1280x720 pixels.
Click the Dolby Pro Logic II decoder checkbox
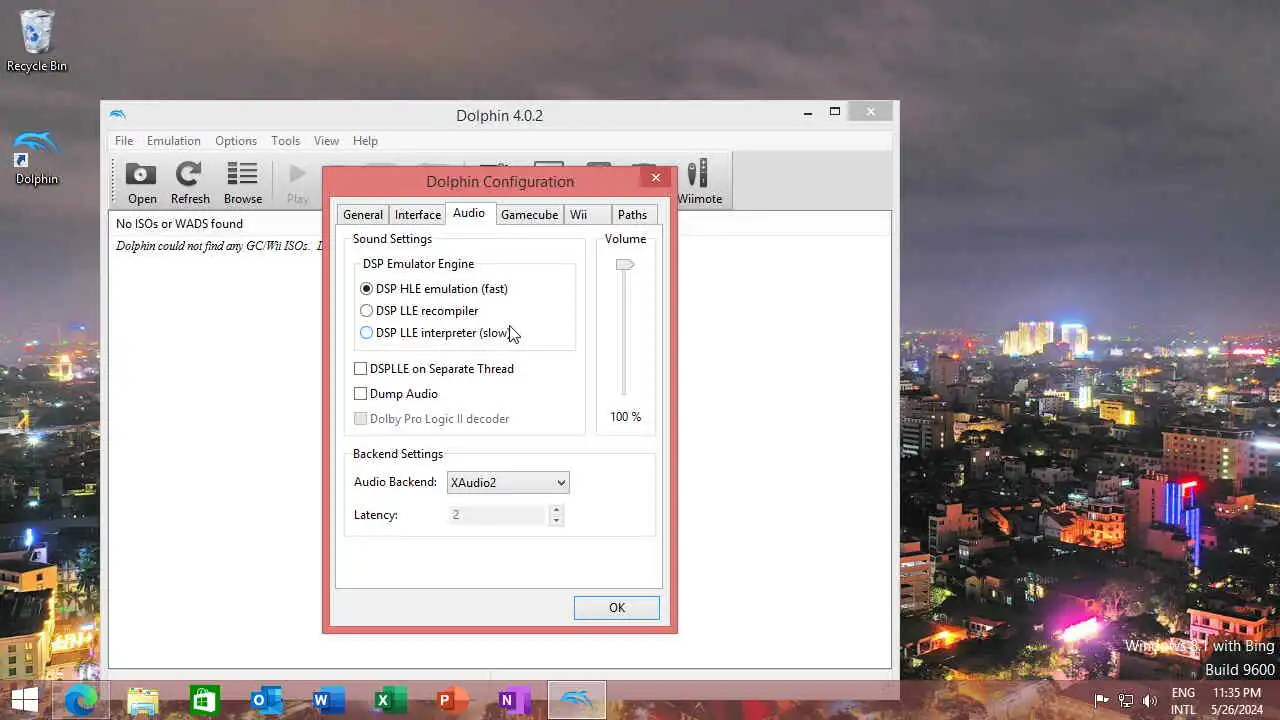pyautogui.click(x=432, y=419)
